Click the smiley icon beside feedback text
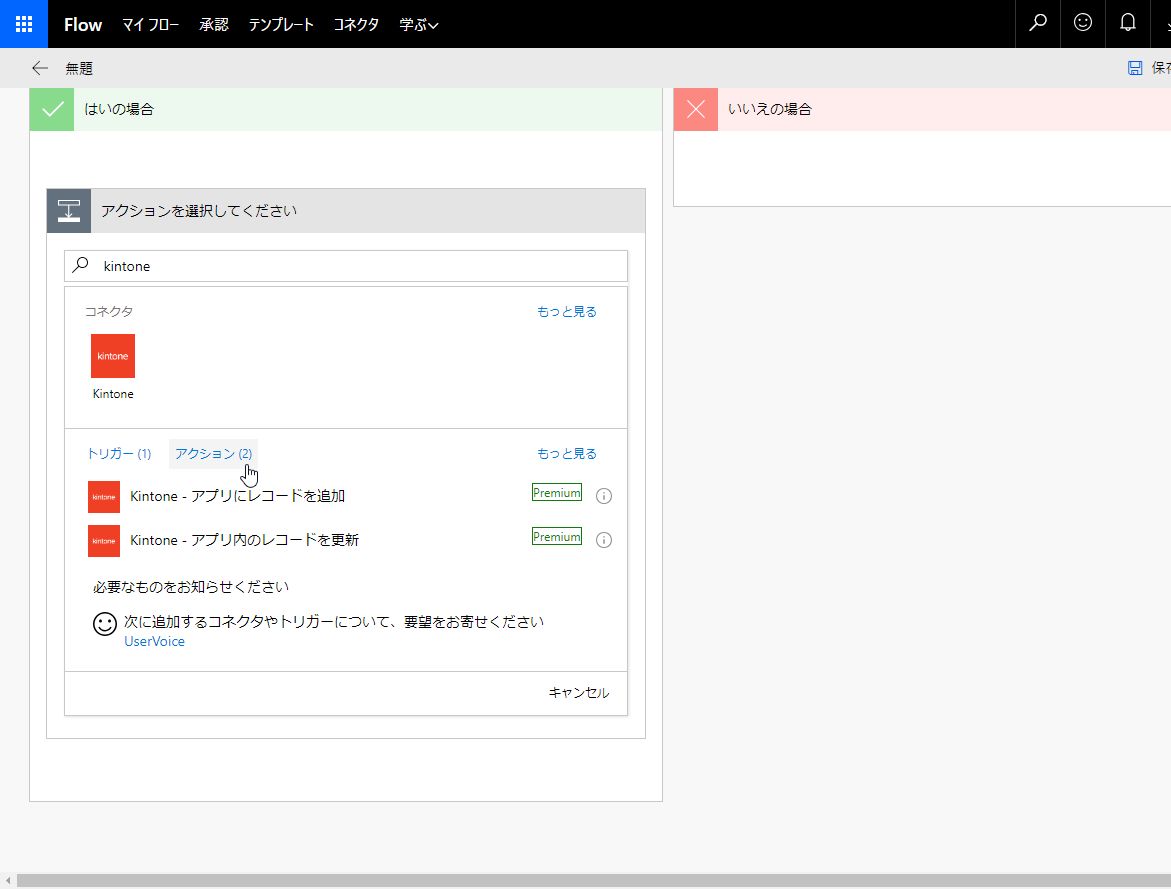Image resolution: width=1171 pixels, height=889 pixels. tap(105, 624)
